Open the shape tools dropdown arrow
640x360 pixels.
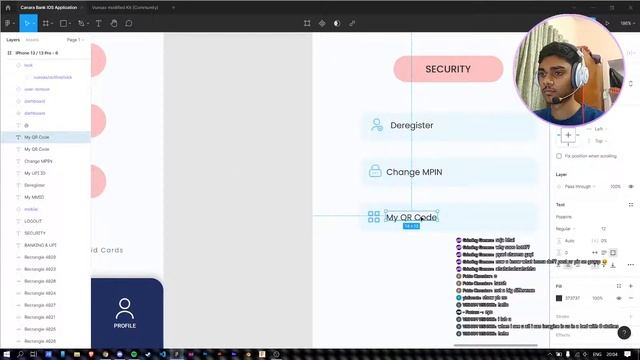click(70, 23)
